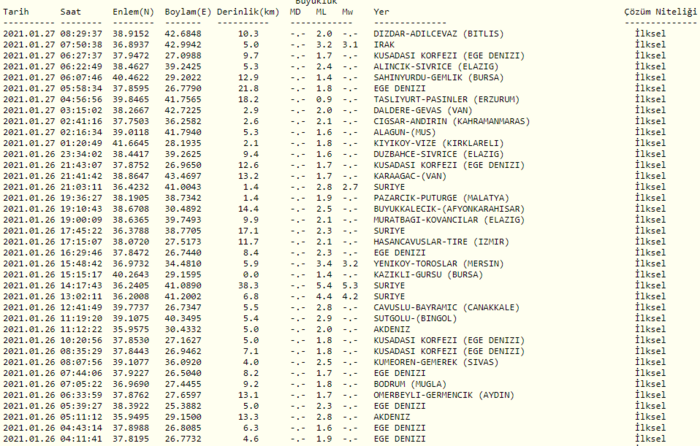Click depth value 38.3
Screen dimensions: 700x446
[248, 285]
